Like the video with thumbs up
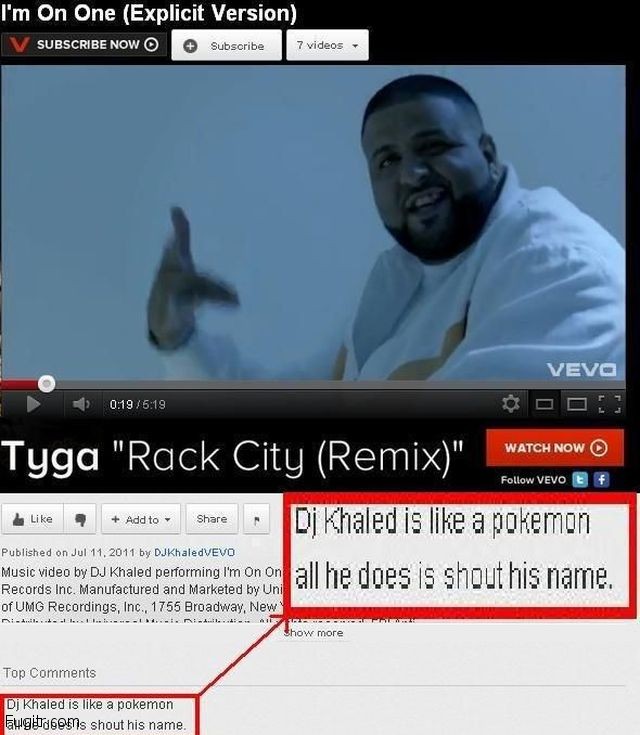 [x=32, y=519]
